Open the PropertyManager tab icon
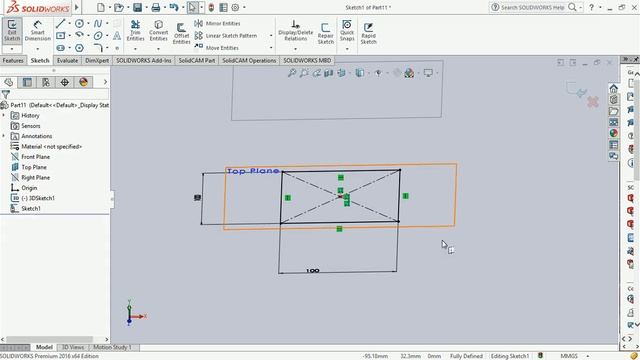The width and height of the screenshot is (640, 360). (27, 82)
